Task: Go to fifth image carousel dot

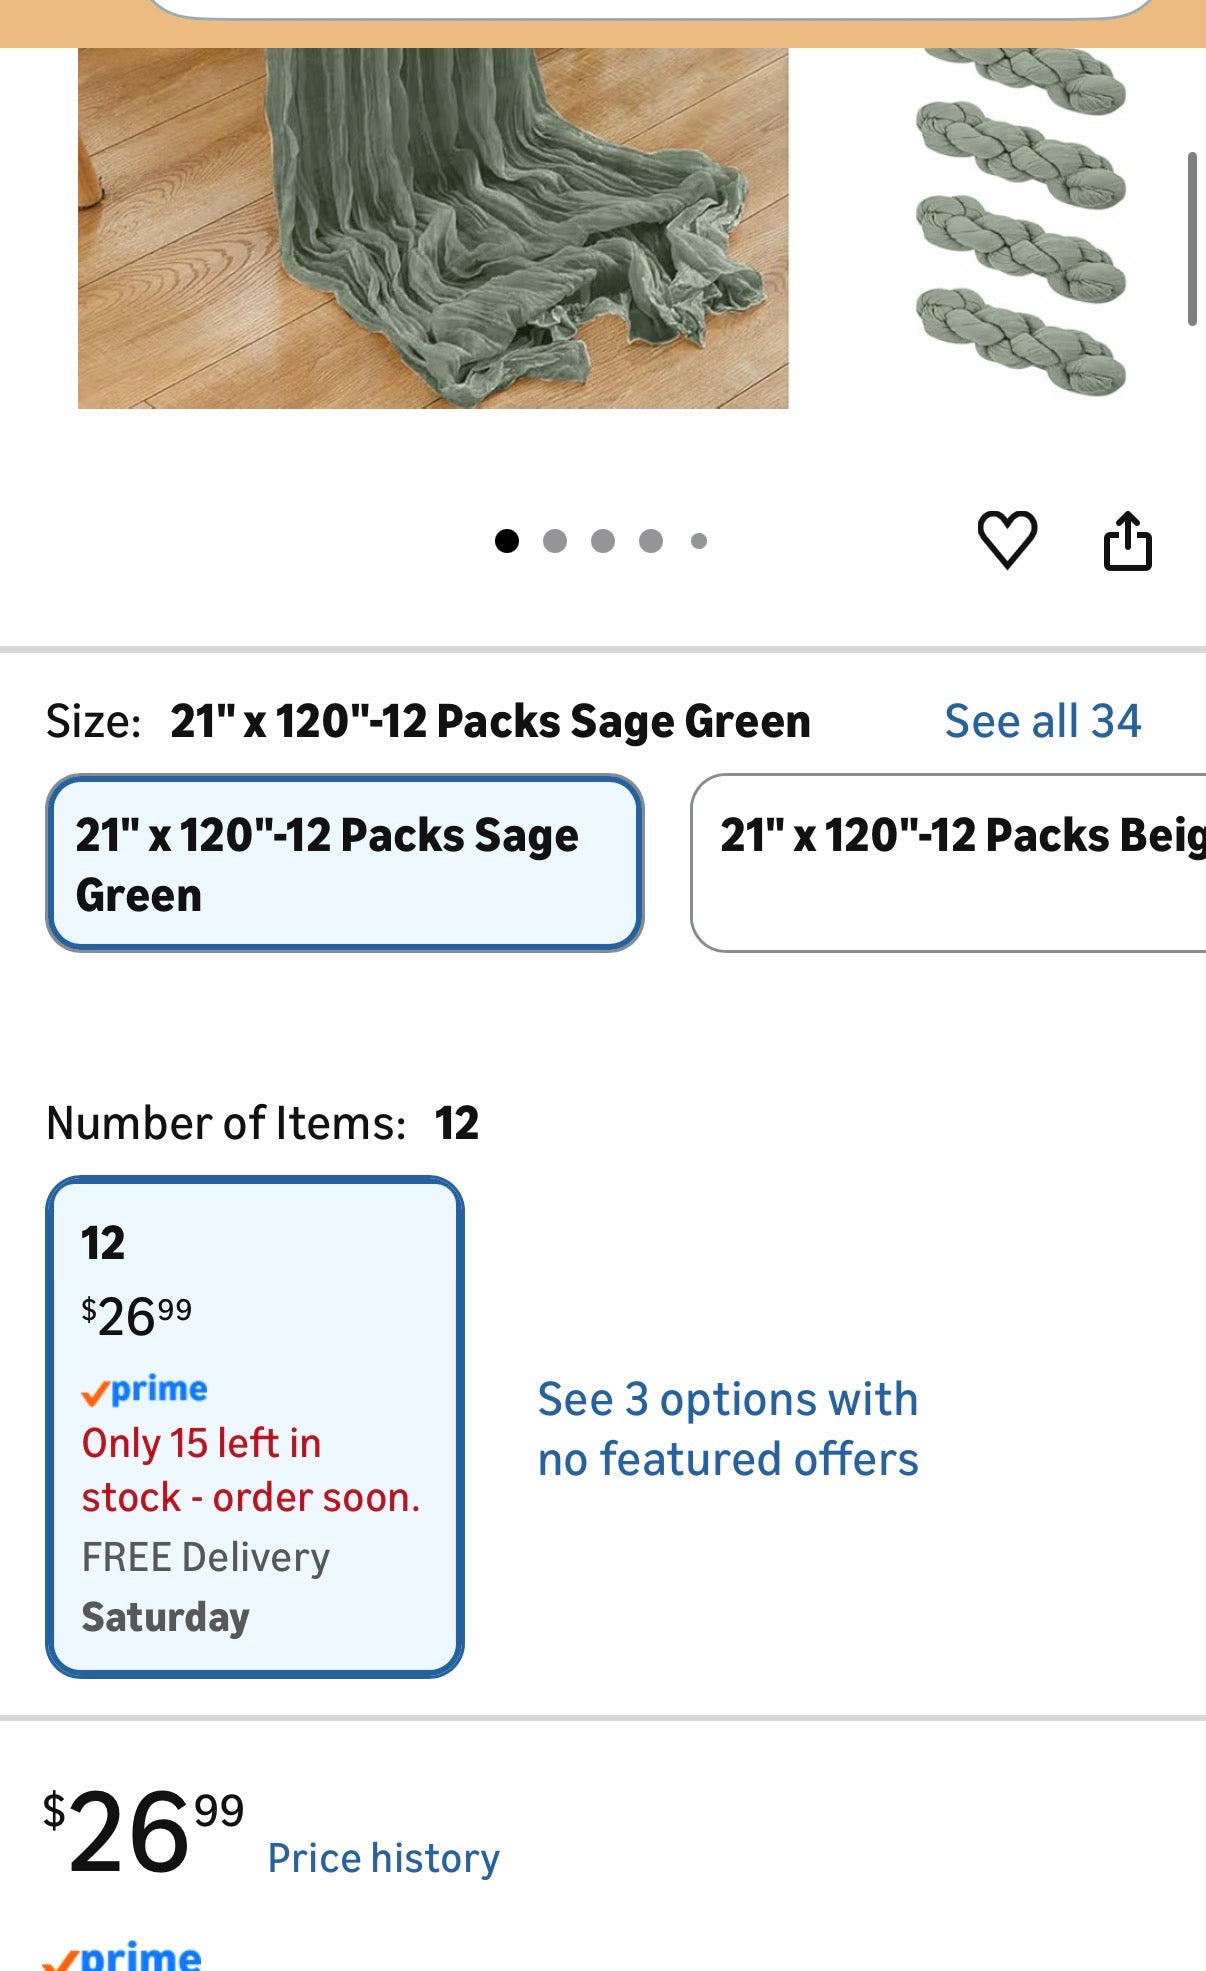Action: 699,541
